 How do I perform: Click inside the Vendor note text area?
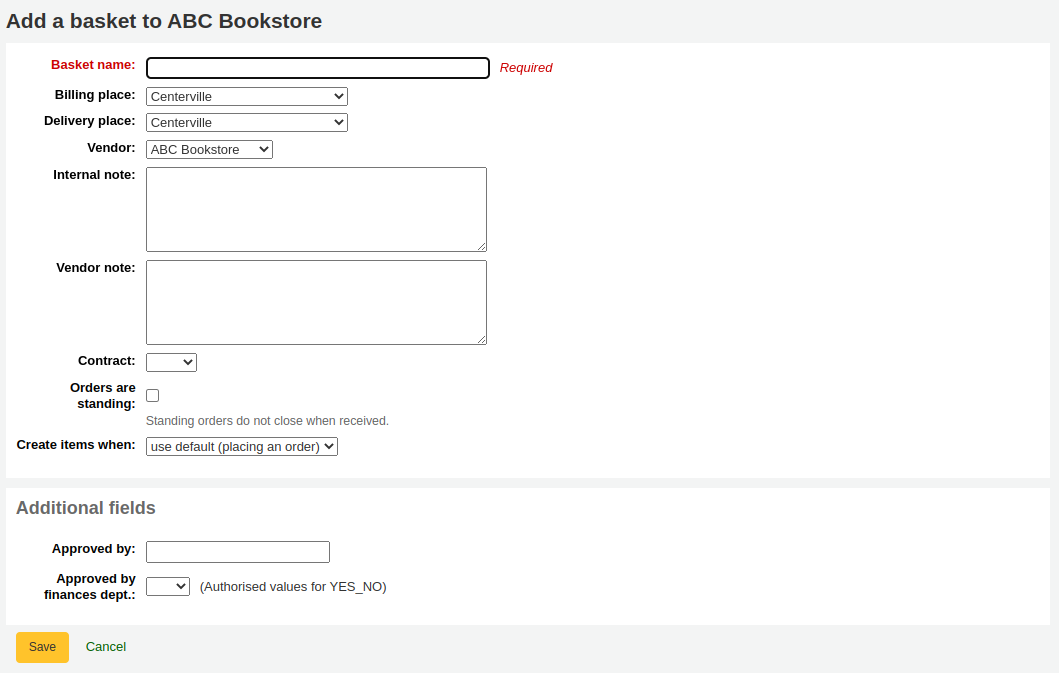tap(315, 301)
